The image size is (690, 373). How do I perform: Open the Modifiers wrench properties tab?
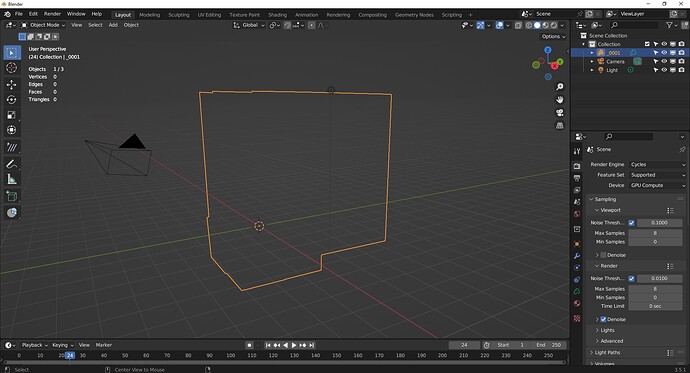pos(577,256)
